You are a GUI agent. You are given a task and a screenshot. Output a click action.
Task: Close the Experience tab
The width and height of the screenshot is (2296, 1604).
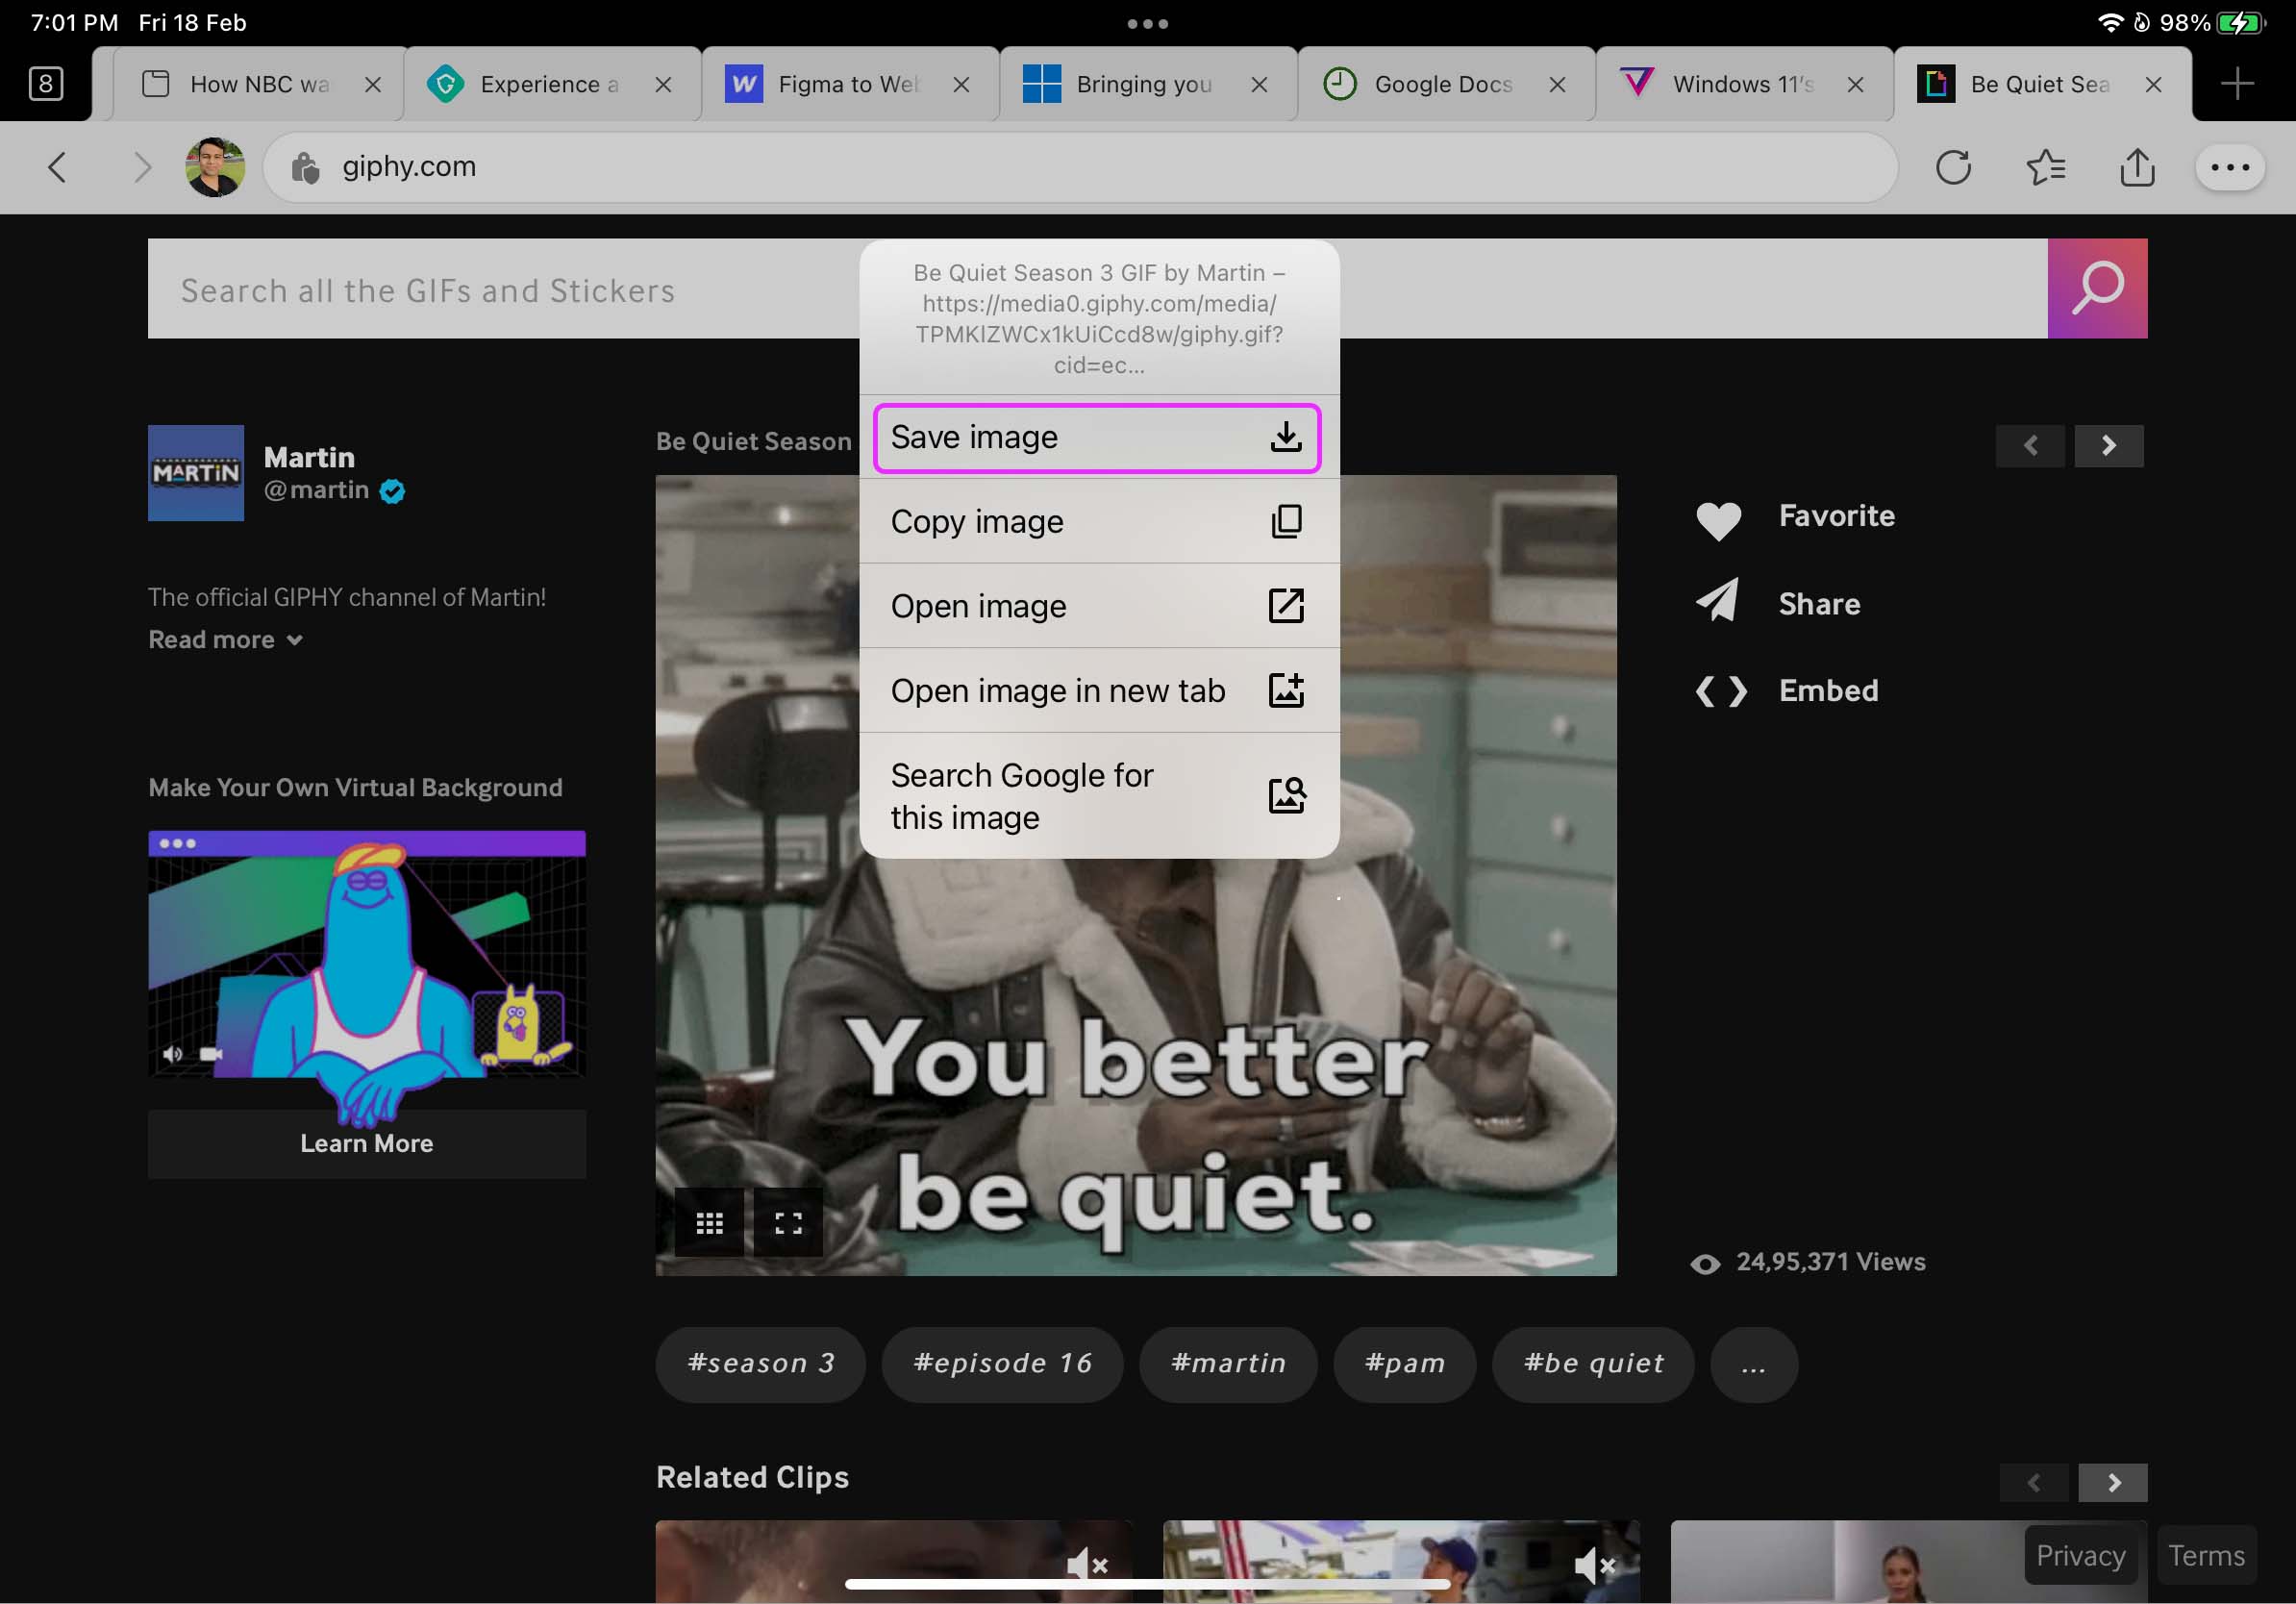[x=663, y=85]
